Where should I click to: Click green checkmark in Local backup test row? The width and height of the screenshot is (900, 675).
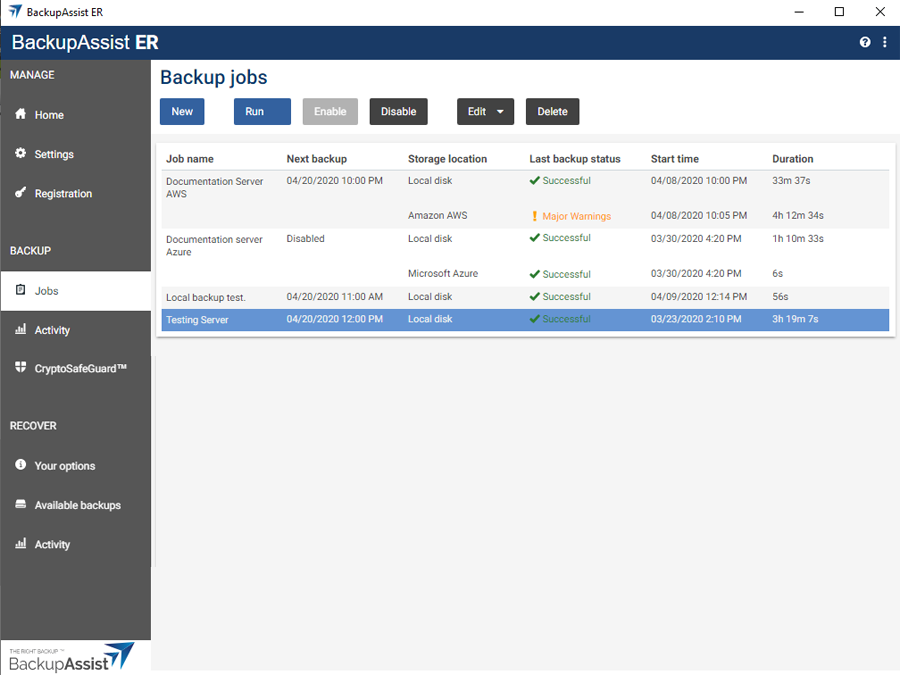click(x=534, y=296)
